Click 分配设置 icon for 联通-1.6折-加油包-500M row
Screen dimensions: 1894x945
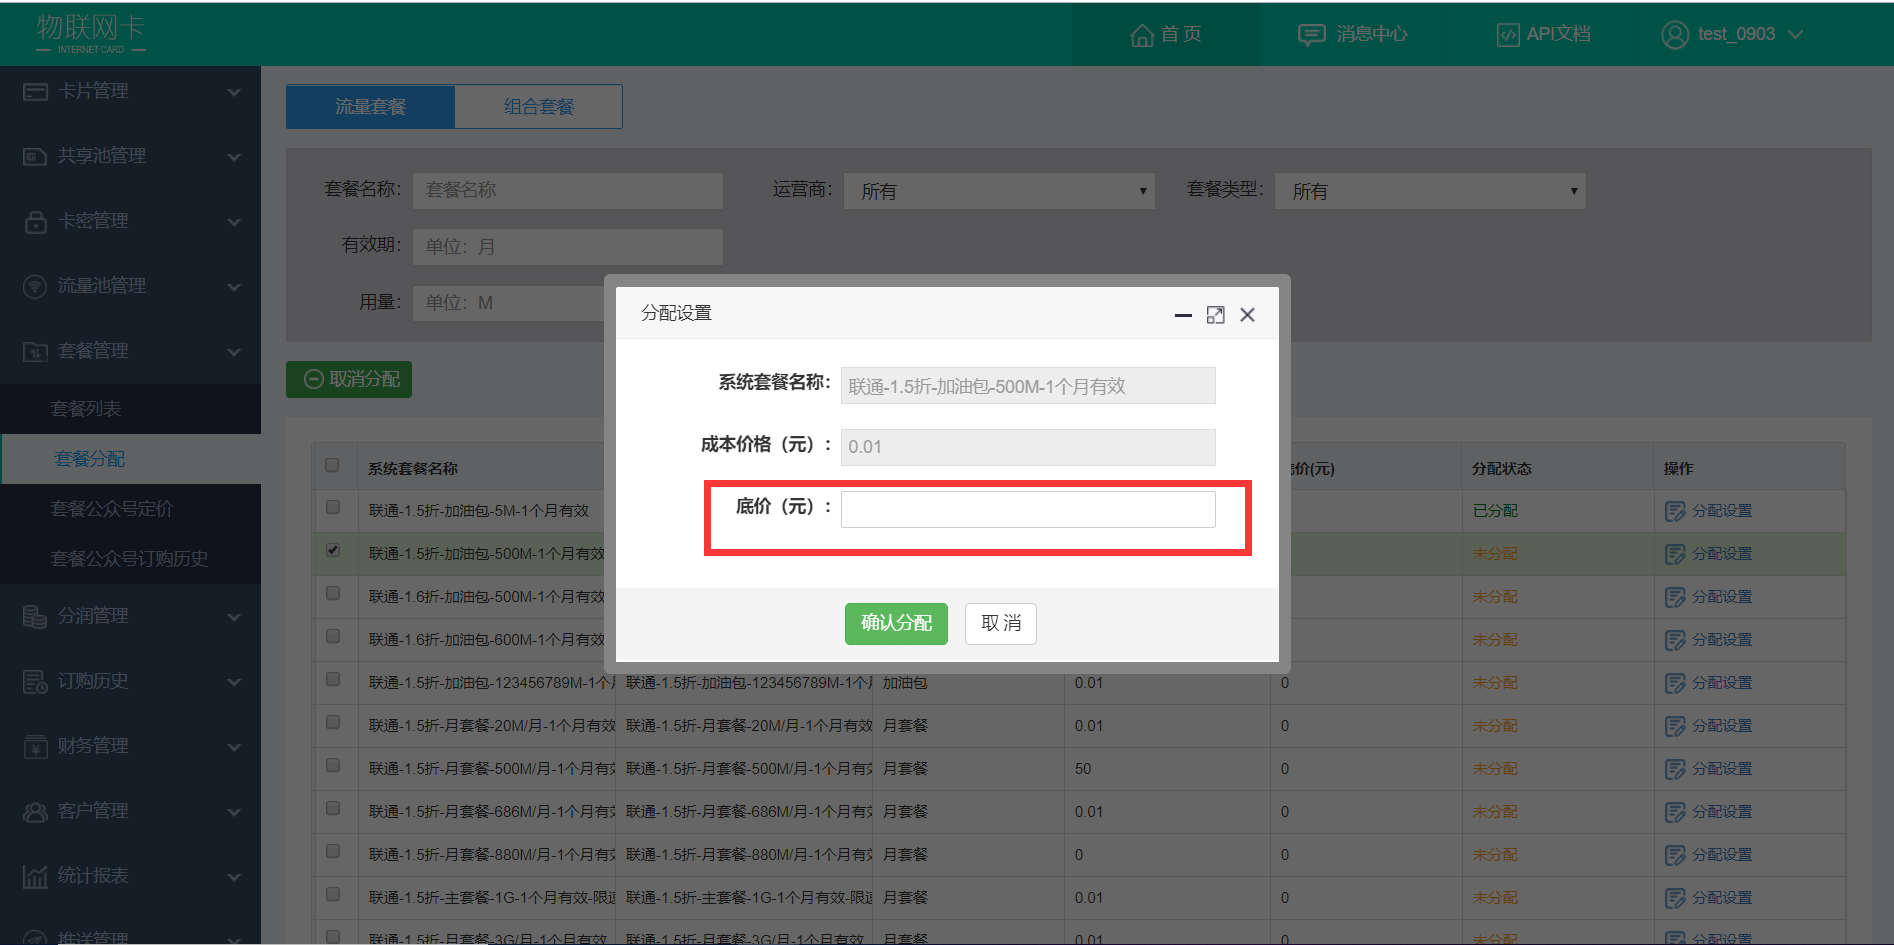click(x=1675, y=598)
